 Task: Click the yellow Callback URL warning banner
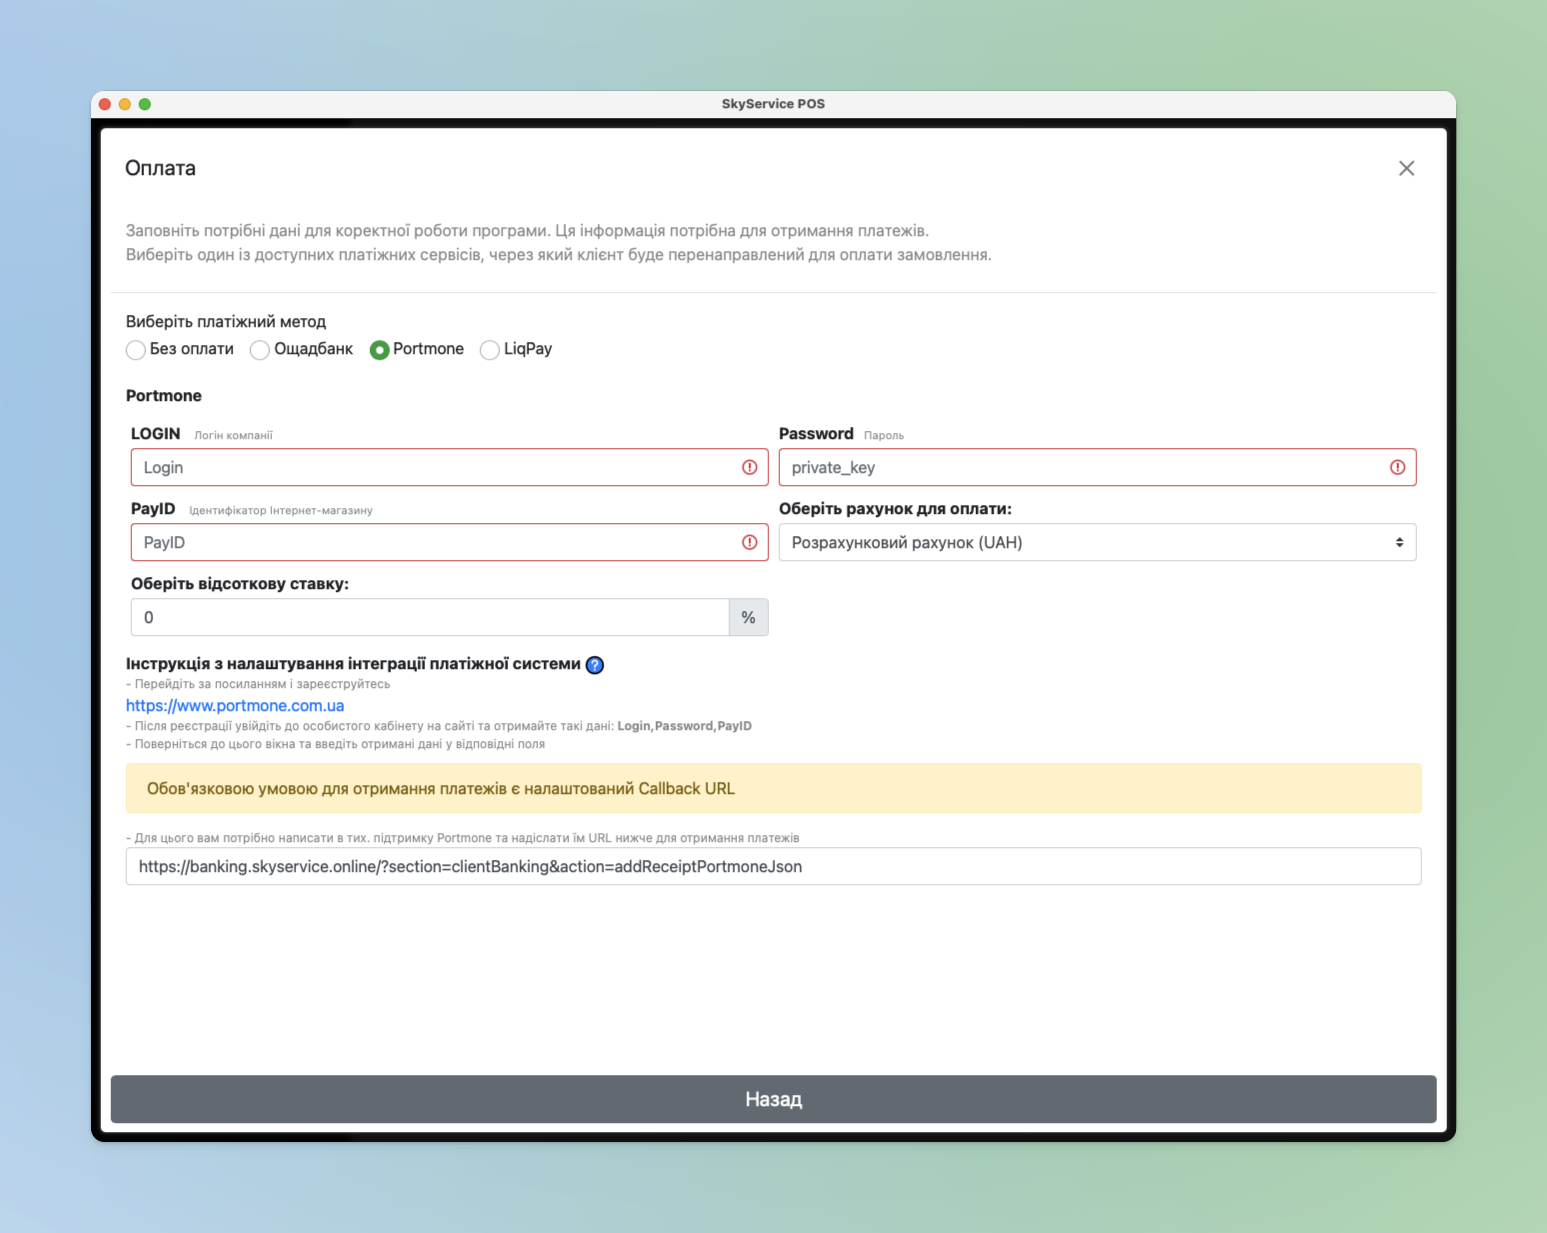[x=772, y=789]
